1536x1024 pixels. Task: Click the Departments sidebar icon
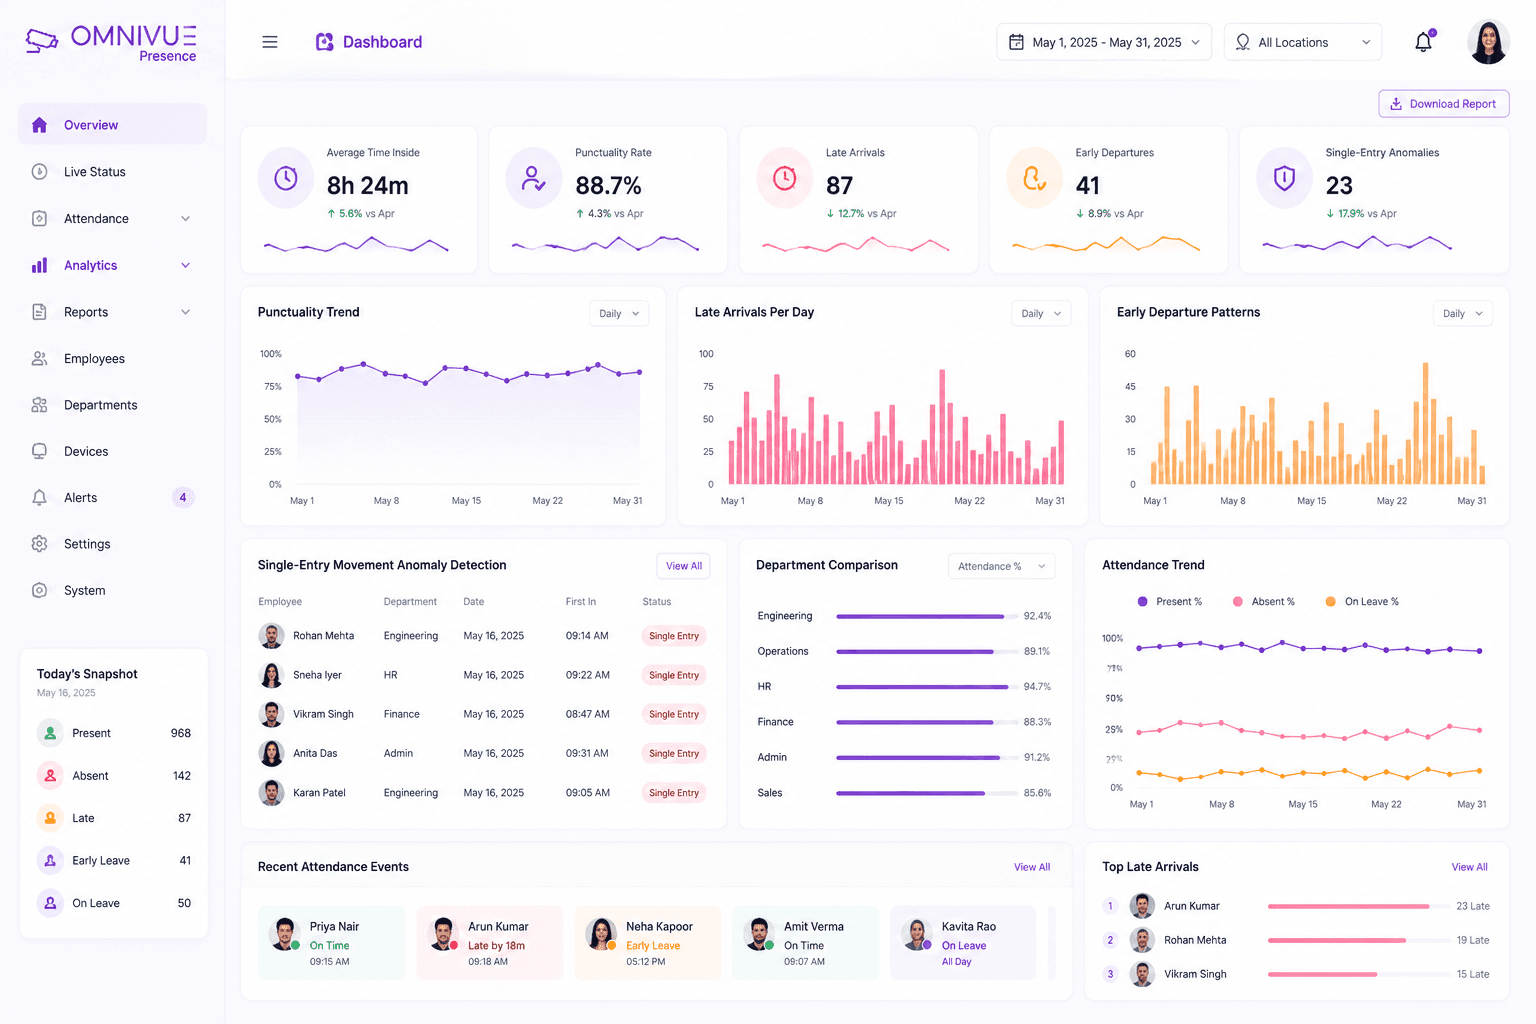pos(39,405)
